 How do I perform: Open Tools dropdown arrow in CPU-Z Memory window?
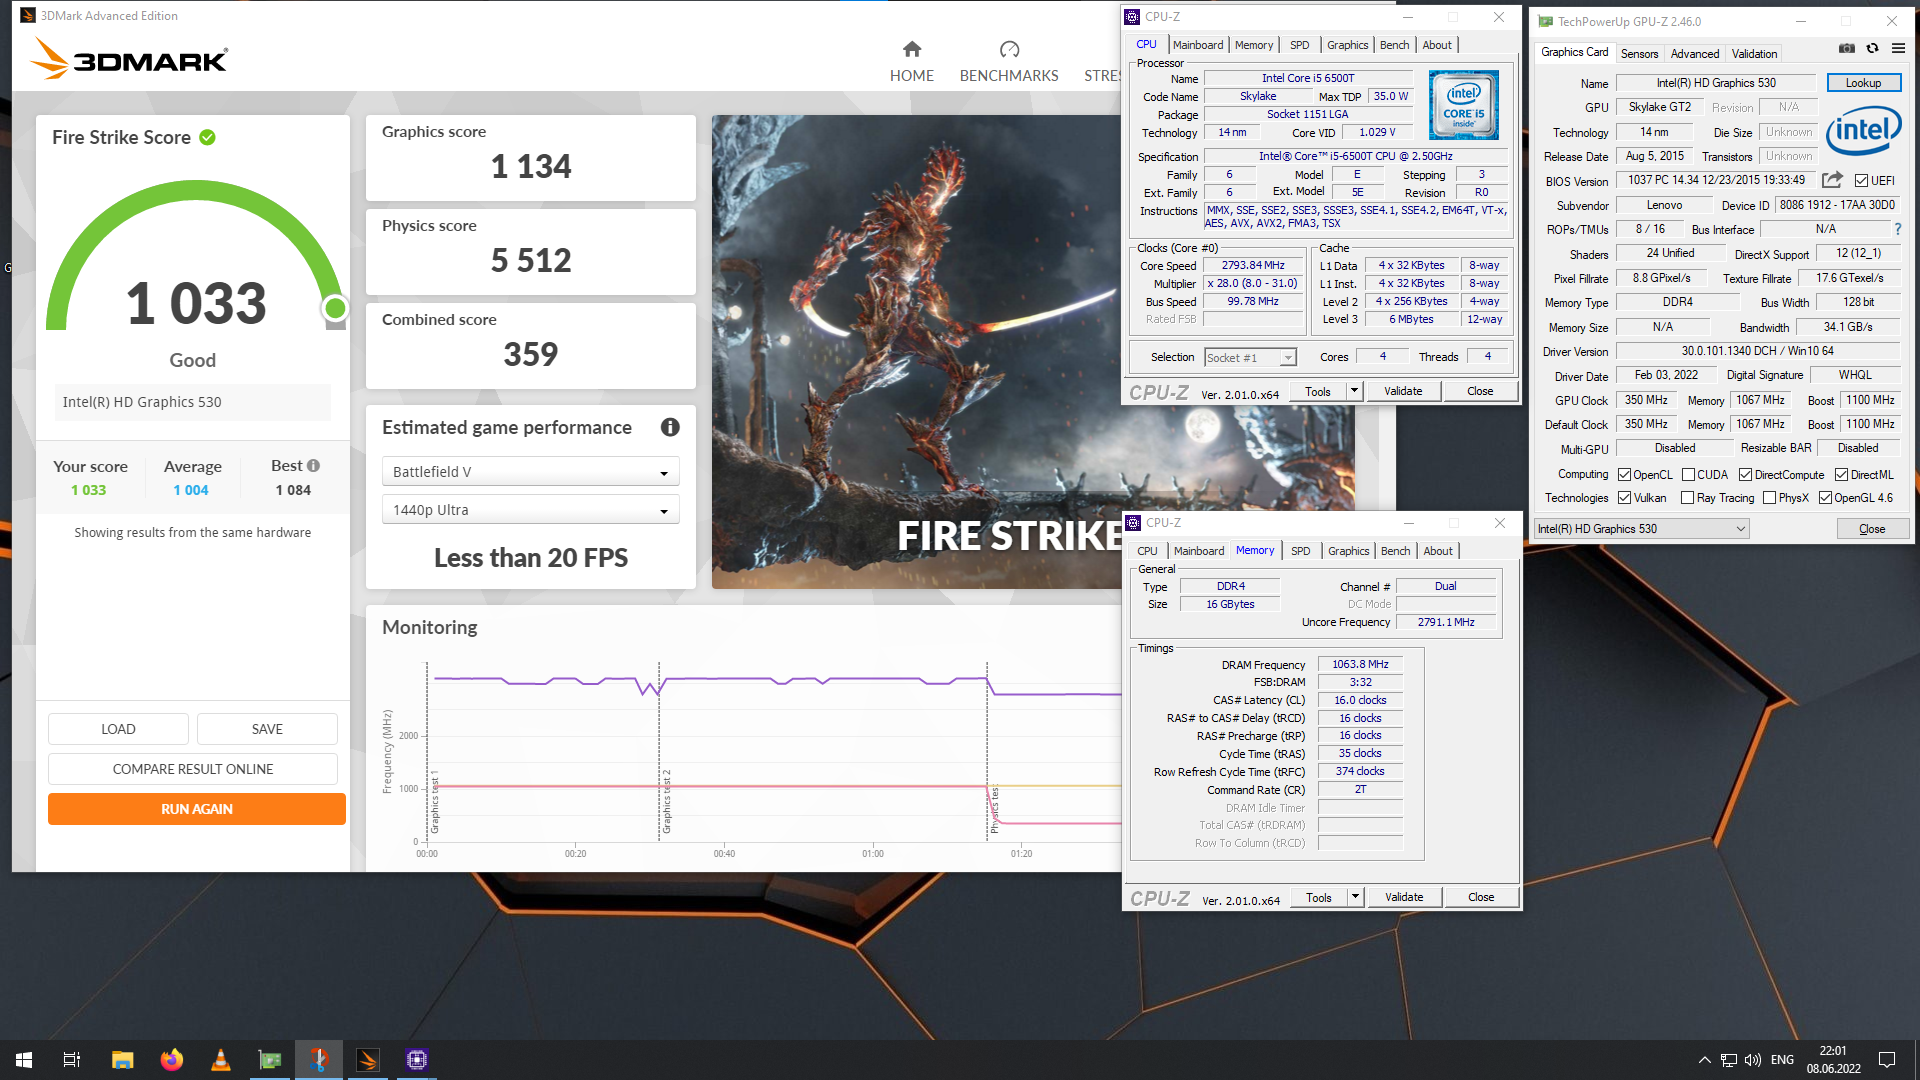[1355, 897]
